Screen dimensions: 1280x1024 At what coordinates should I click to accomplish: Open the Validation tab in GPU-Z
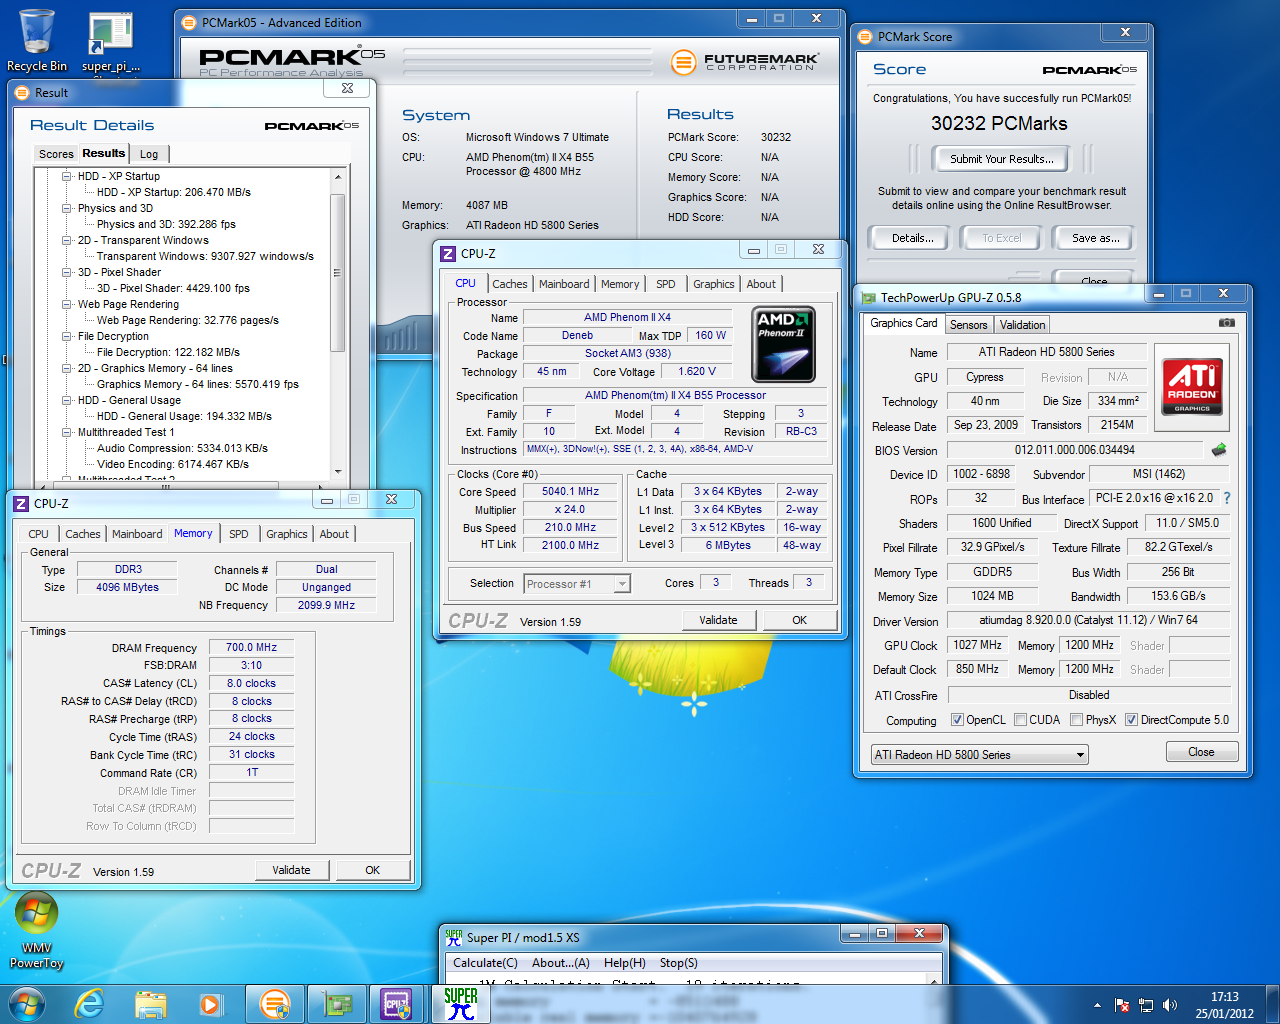pos(1022,325)
